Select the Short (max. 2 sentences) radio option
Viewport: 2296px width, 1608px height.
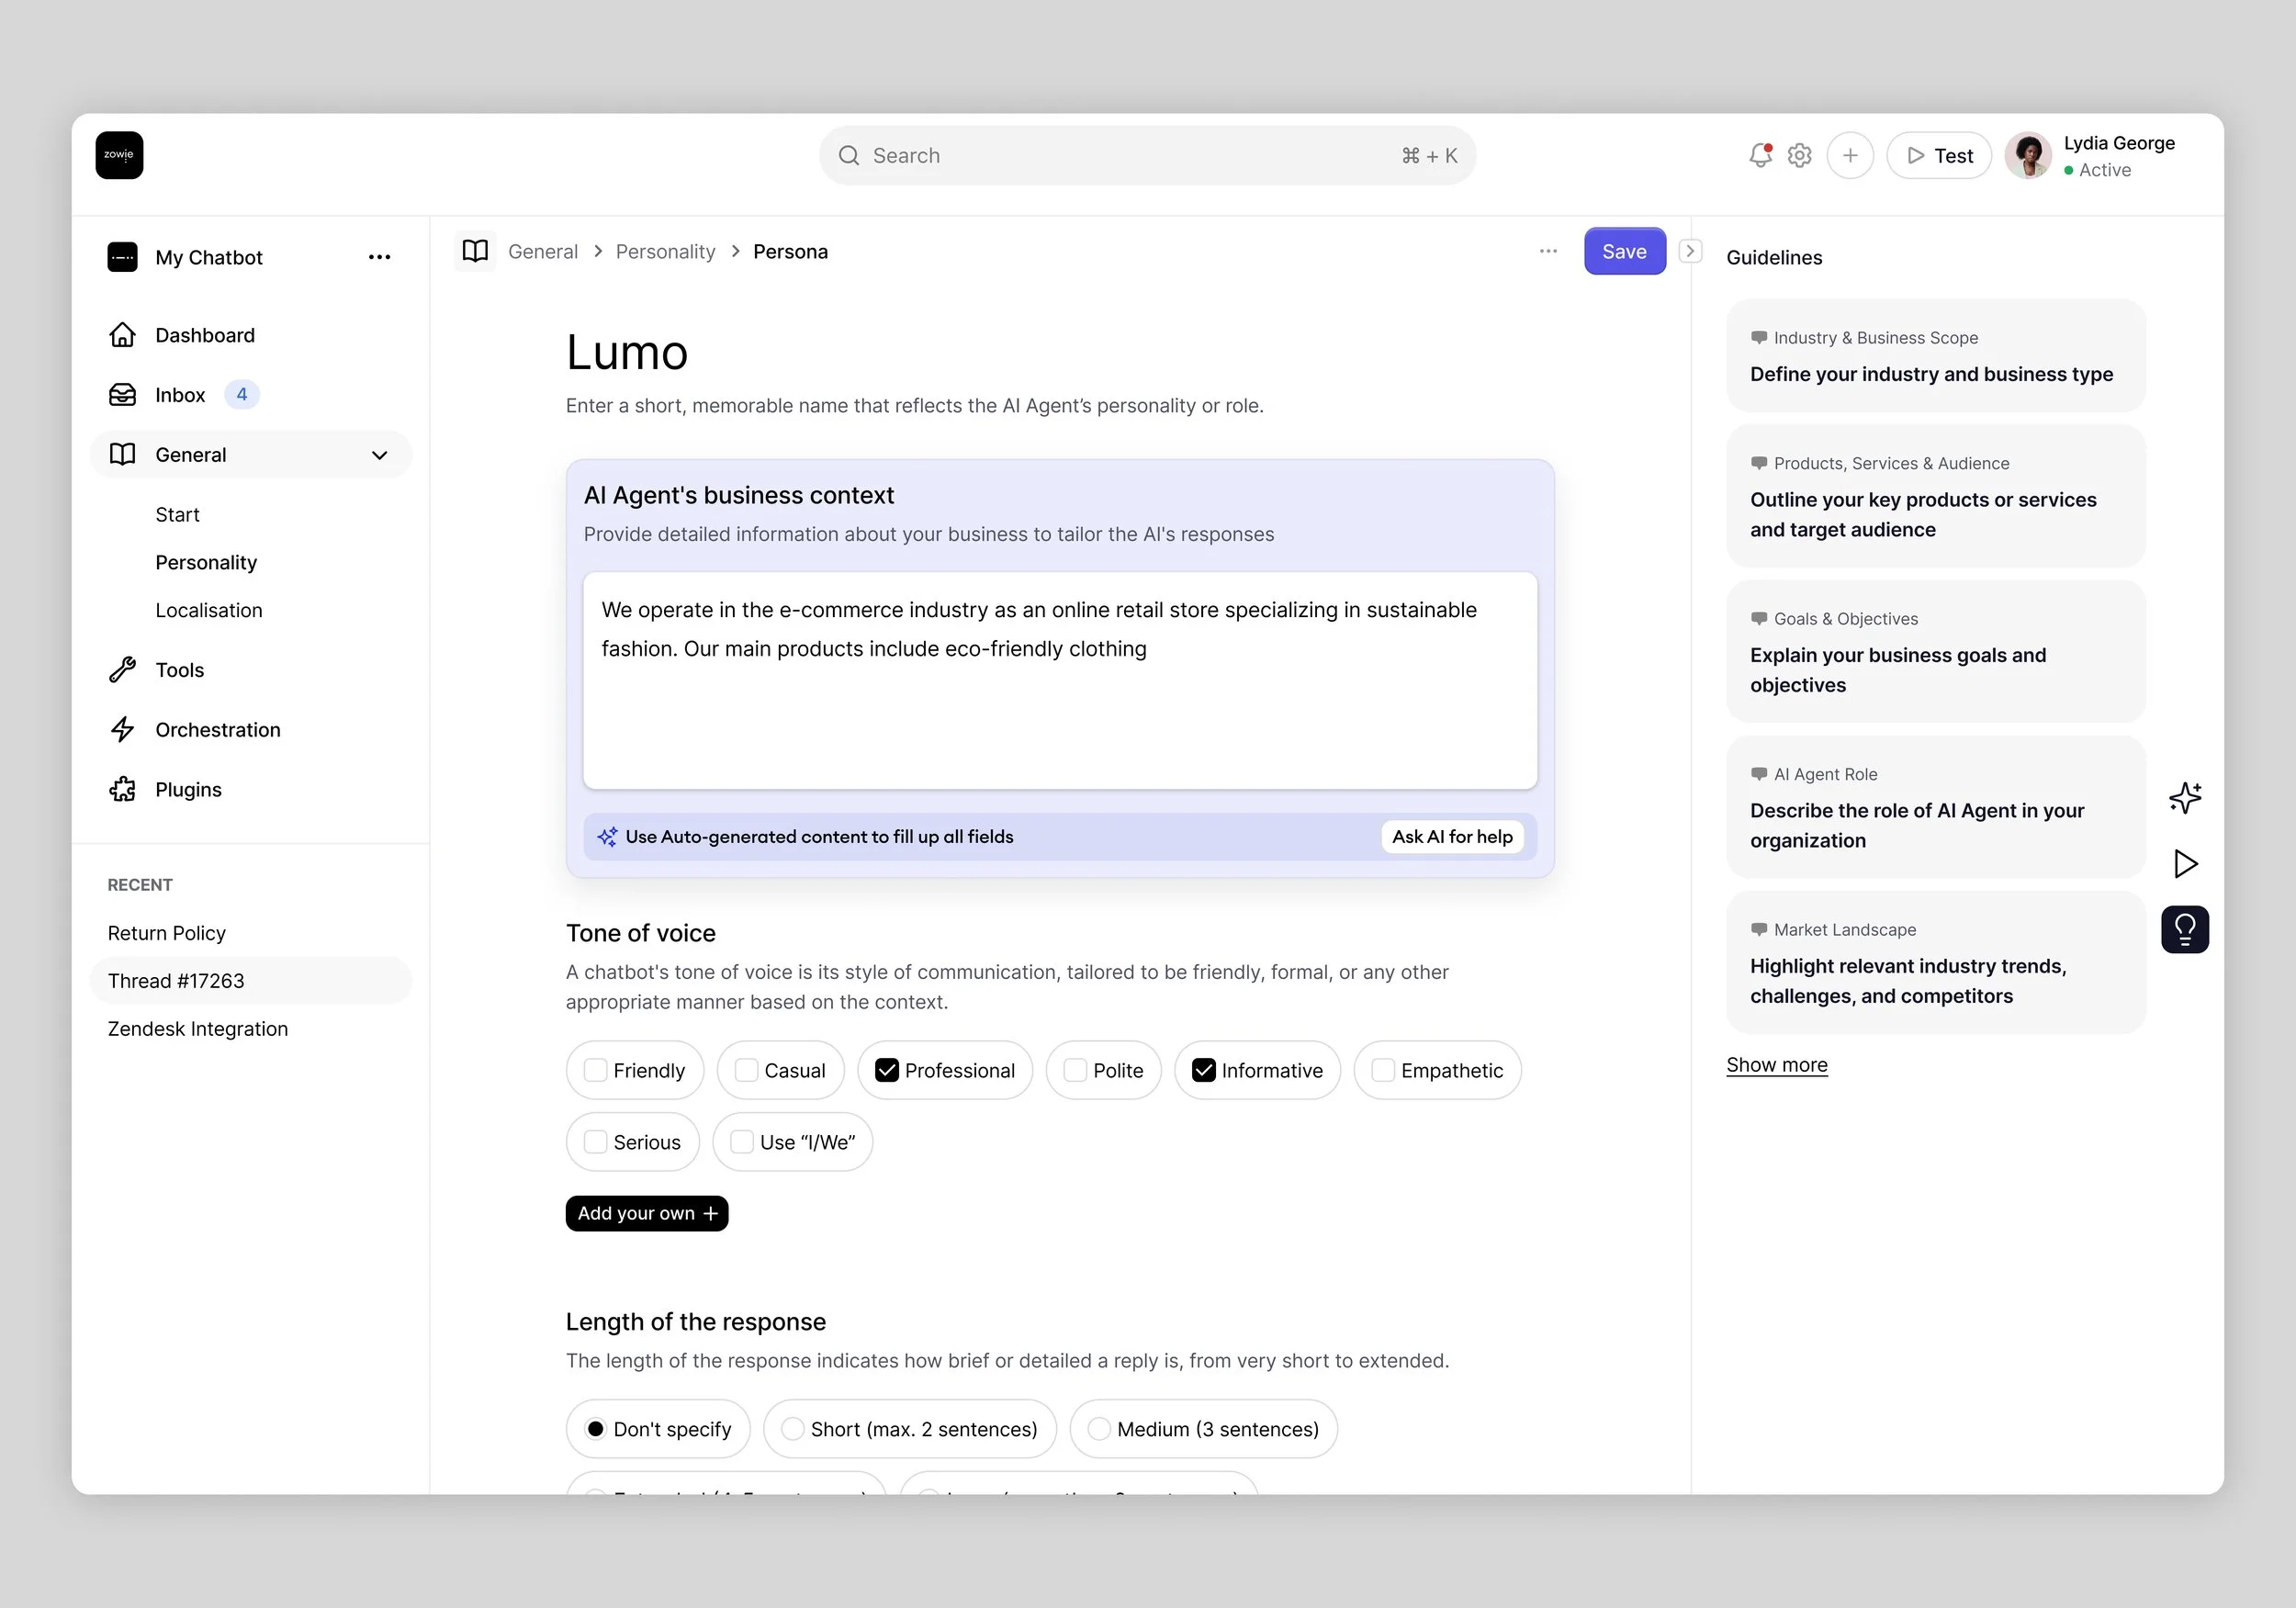point(792,1429)
